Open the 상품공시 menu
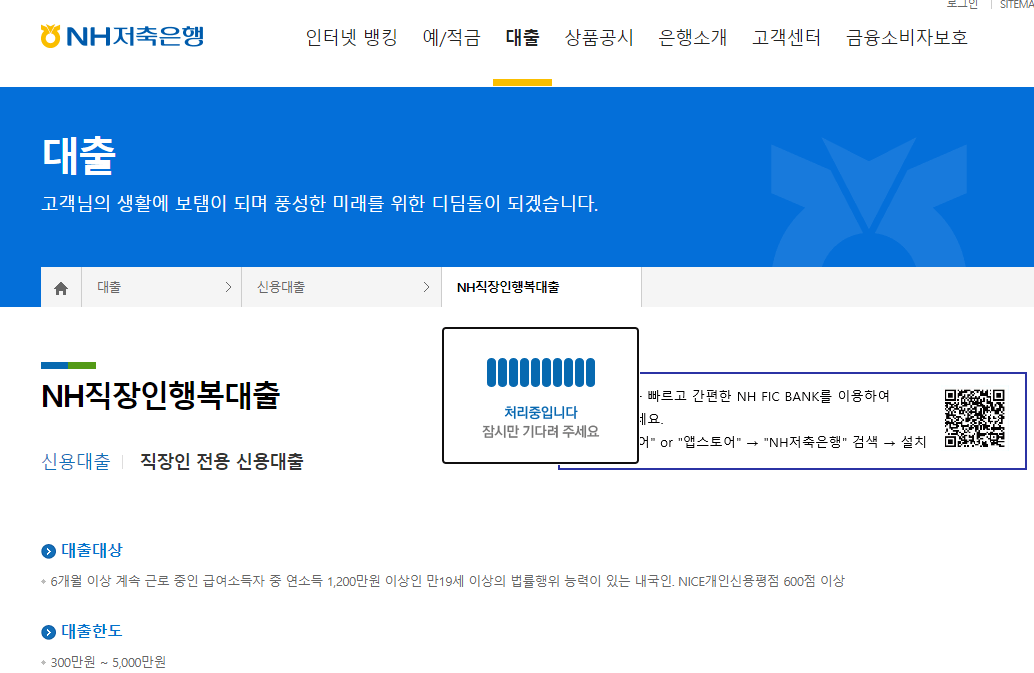 point(599,38)
